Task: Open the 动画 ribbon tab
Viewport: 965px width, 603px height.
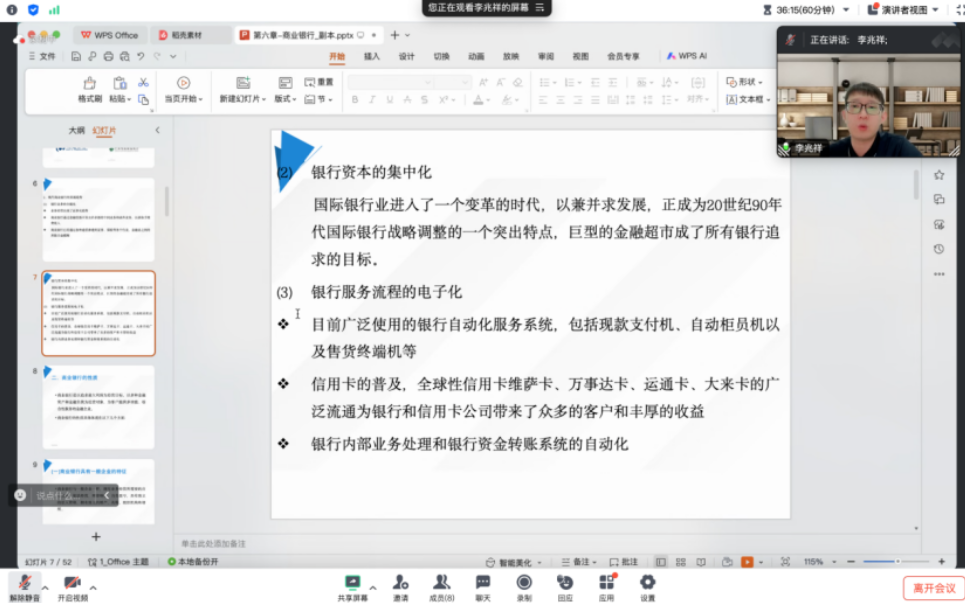Action: pyautogui.click(x=476, y=56)
